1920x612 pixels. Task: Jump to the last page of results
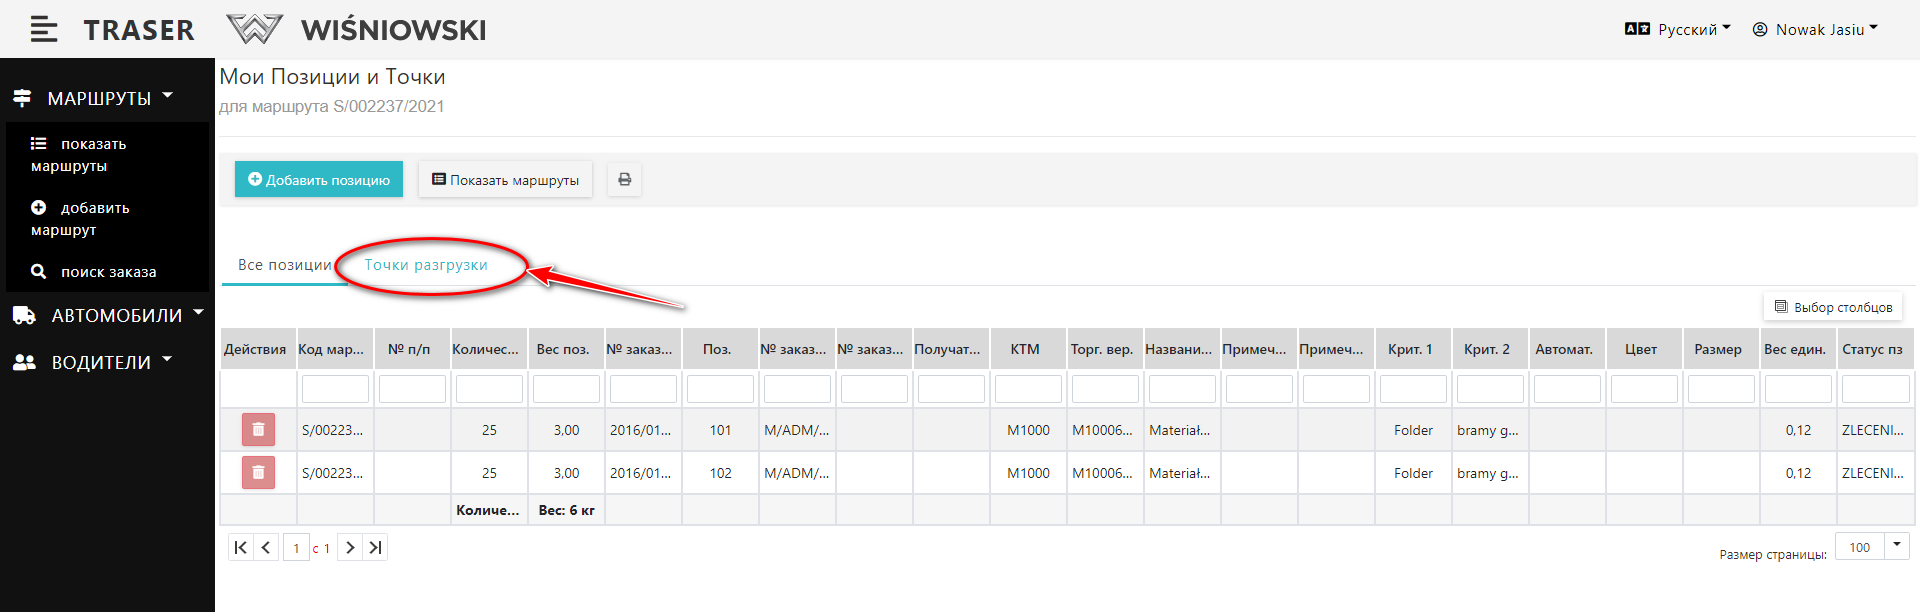[x=375, y=548]
